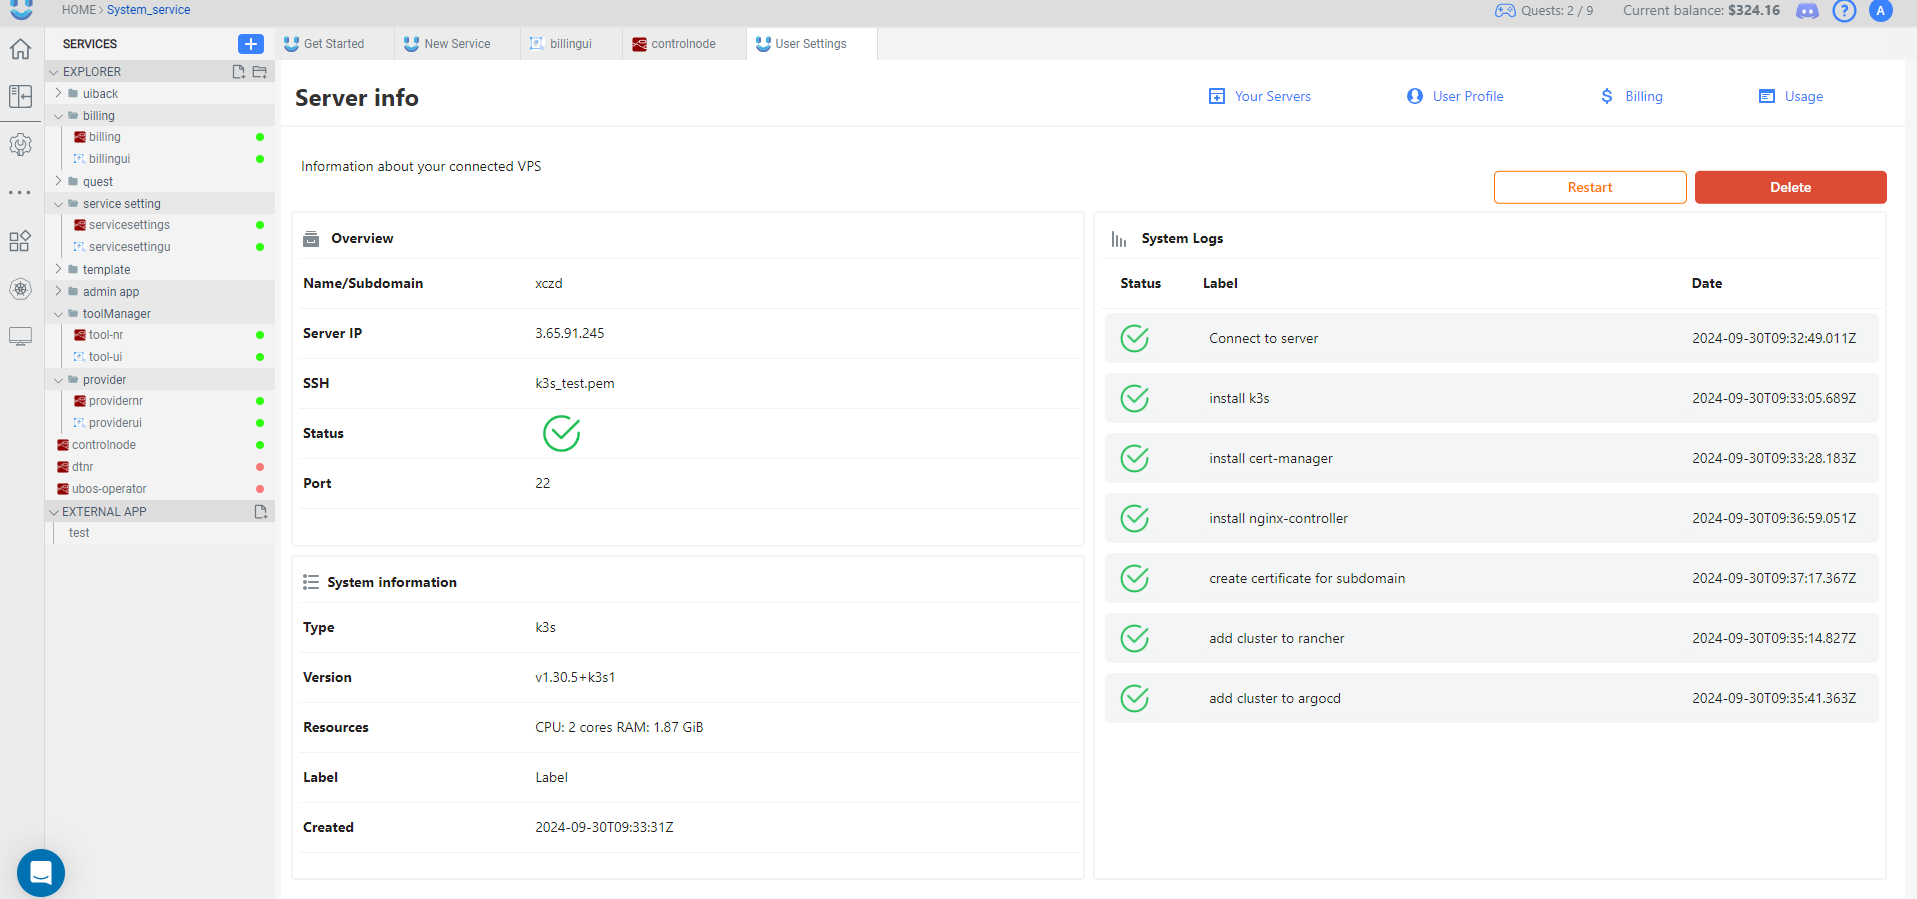Screen dimensions: 1917x899
Task: Open the Discord icon in top bar
Action: point(1807,11)
